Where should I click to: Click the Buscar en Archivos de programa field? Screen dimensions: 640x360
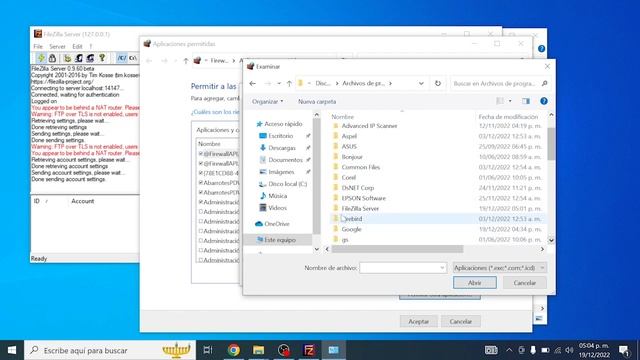coord(500,83)
